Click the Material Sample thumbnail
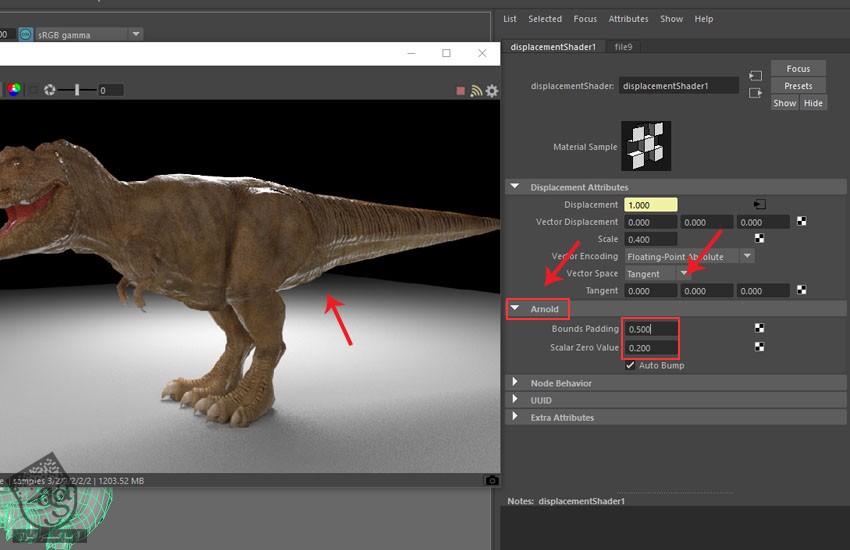This screenshot has width=850, height=550. tap(646, 146)
